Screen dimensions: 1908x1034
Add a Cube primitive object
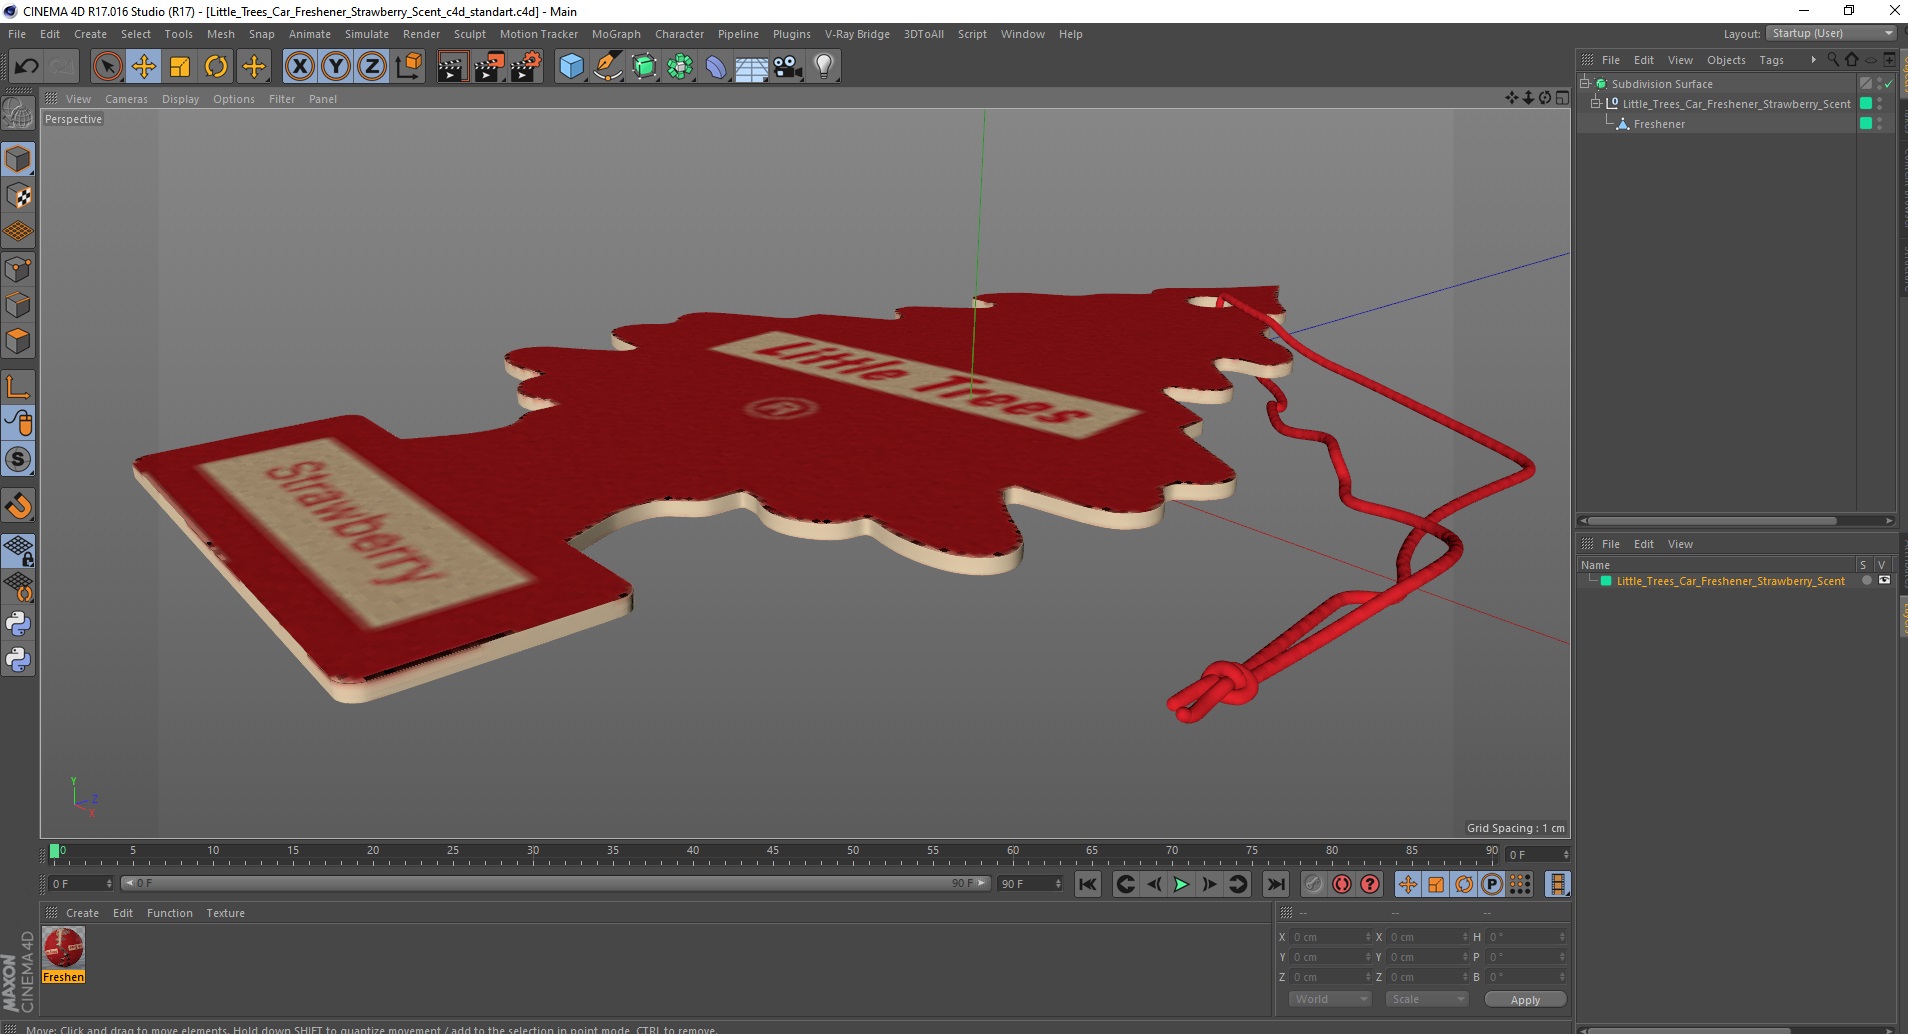pos(571,67)
